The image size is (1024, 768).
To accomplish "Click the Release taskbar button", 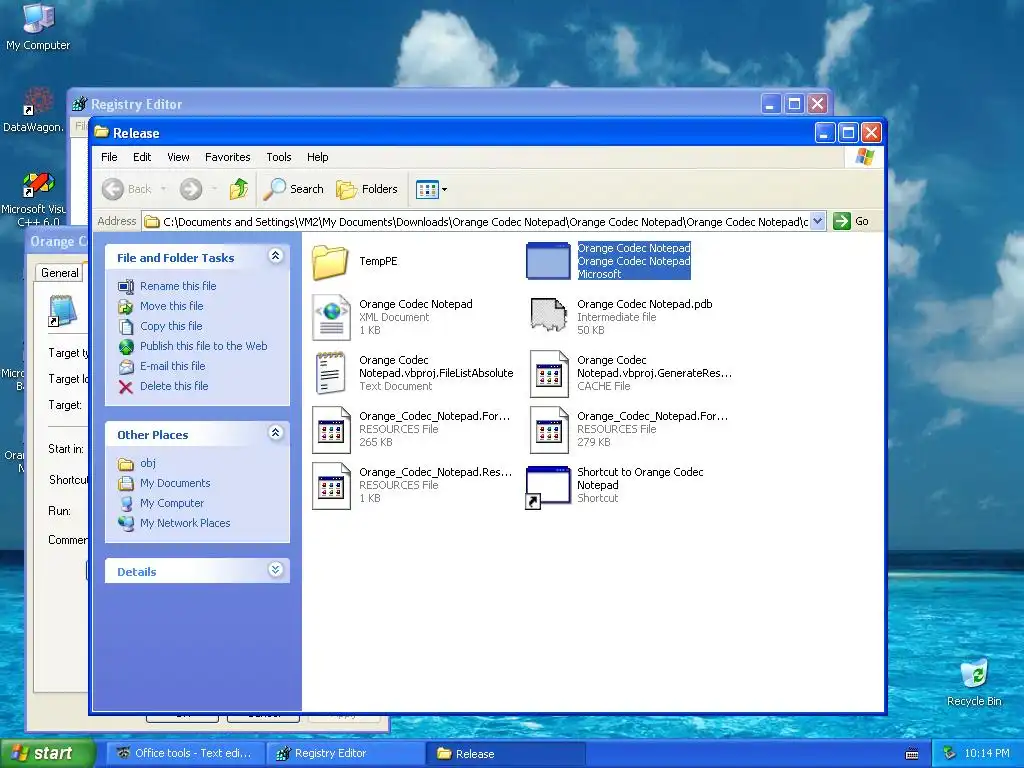I will click(506, 754).
